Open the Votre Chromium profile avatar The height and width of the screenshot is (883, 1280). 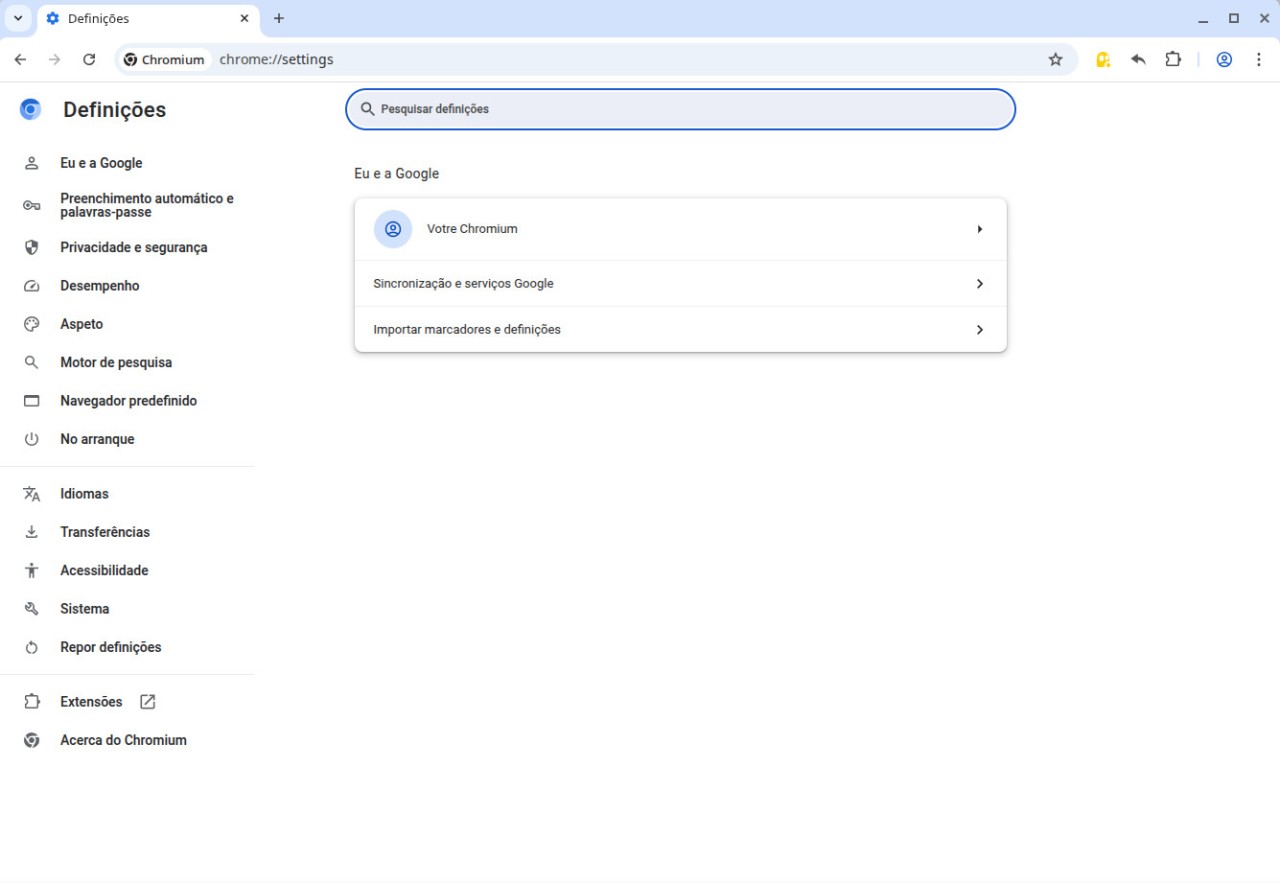392,228
